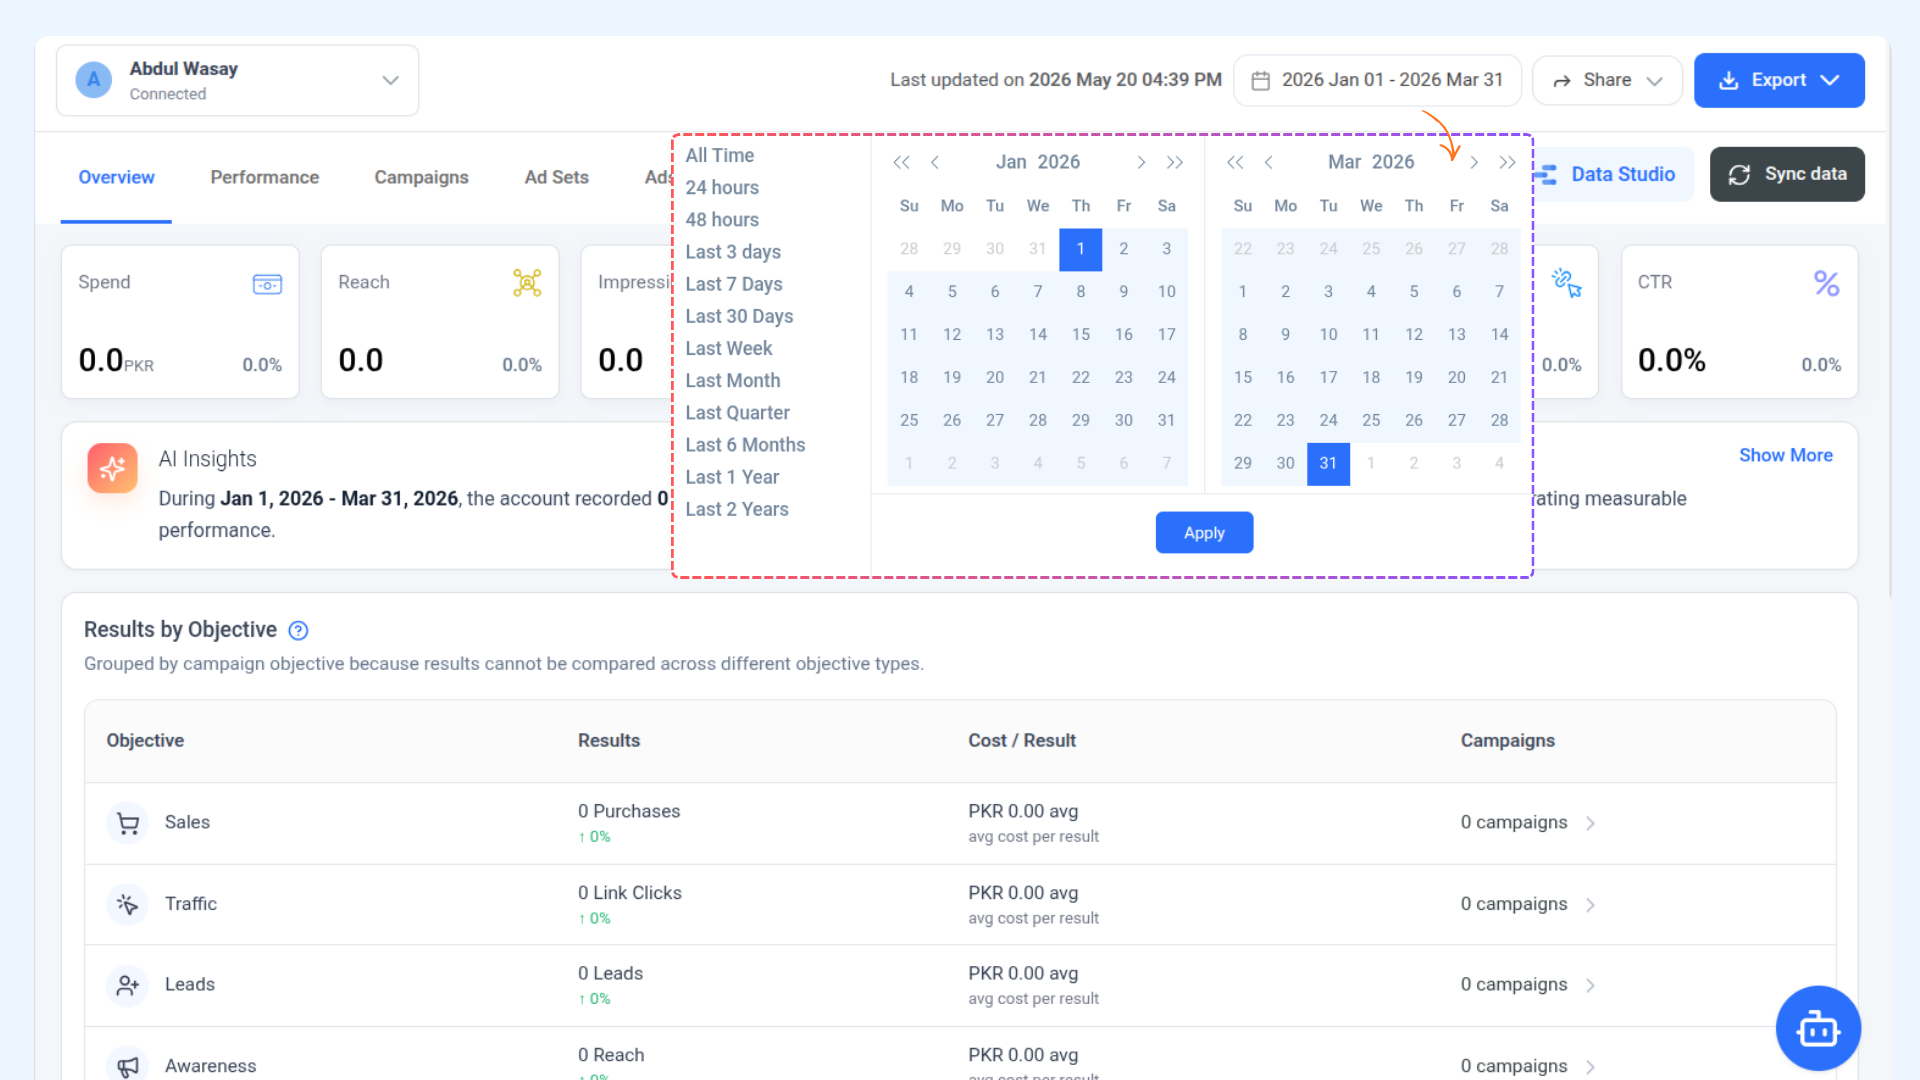Skip to next year in Mar 2026 calendar
1920x1080 pixels.
[1507, 162]
